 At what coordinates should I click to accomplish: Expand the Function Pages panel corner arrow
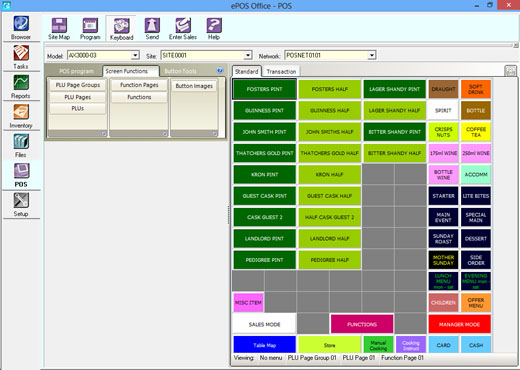(165, 134)
